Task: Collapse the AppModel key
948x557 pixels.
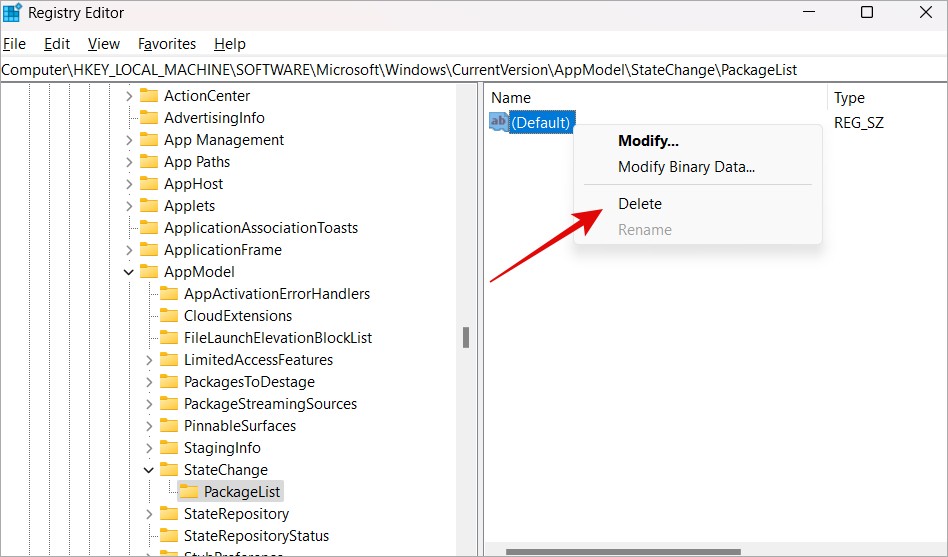Action: coord(129,272)
